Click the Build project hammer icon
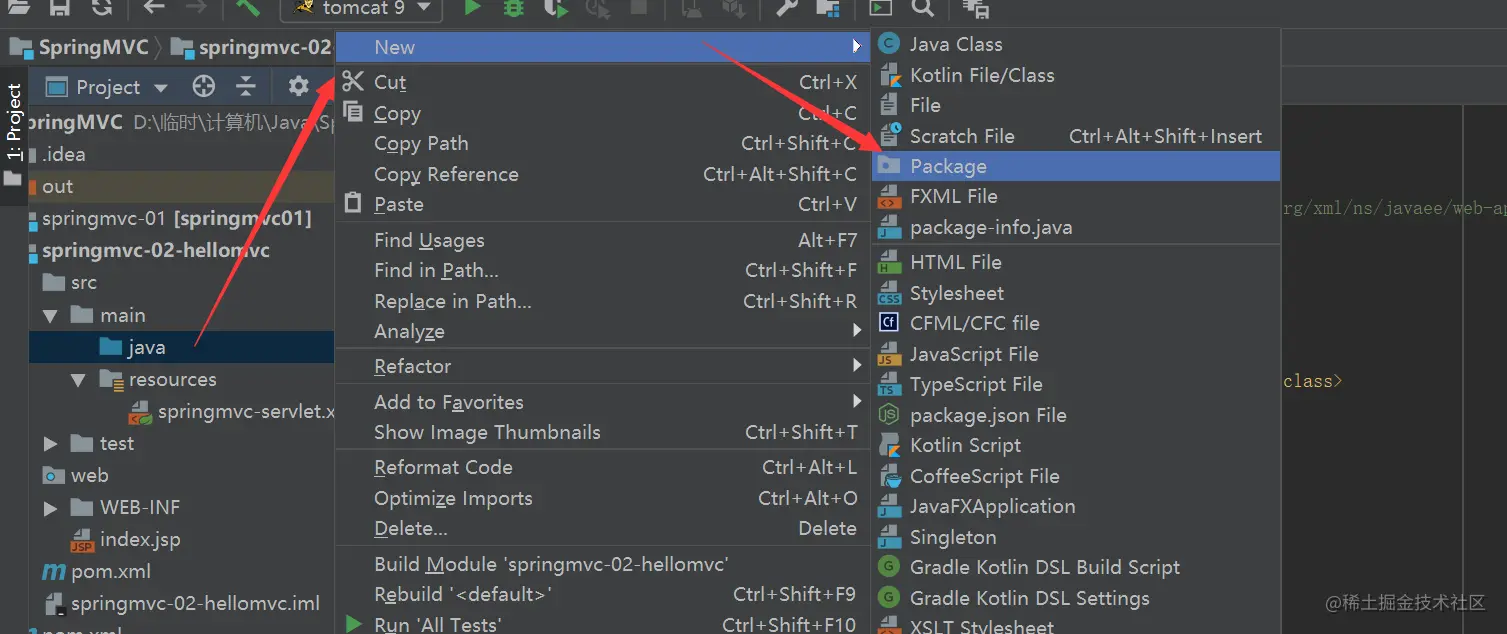 click(247, 8)
